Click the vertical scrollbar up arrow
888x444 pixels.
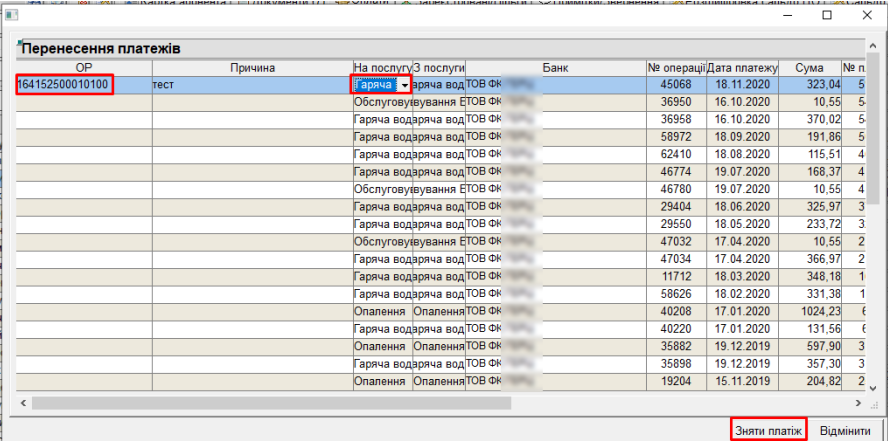pos(872,43)
